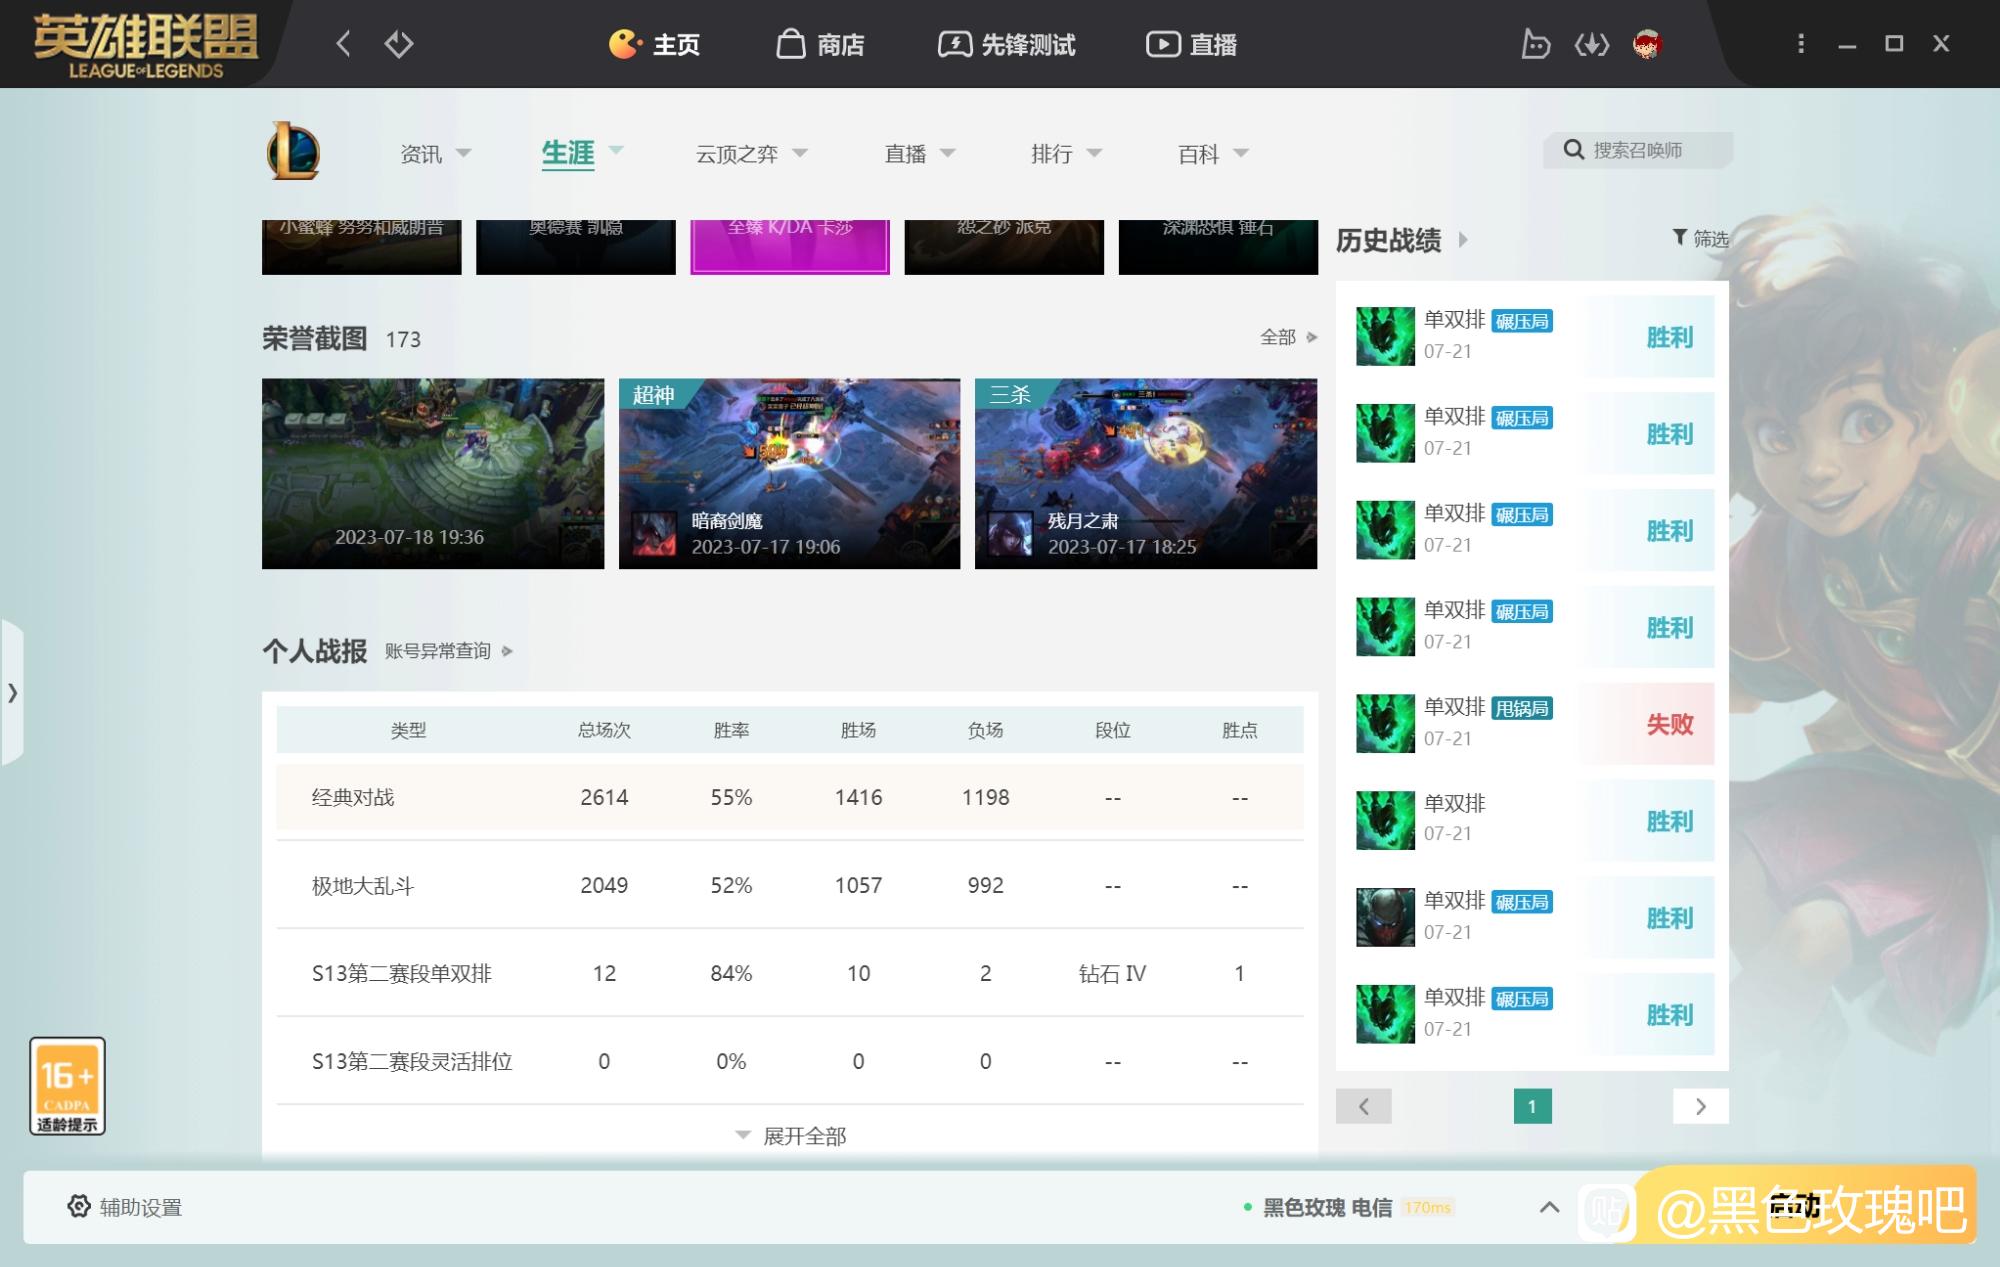Click the back navigation arrow
The height and width of the screenshot is (1267, 2000).
[x=343, y=44]
